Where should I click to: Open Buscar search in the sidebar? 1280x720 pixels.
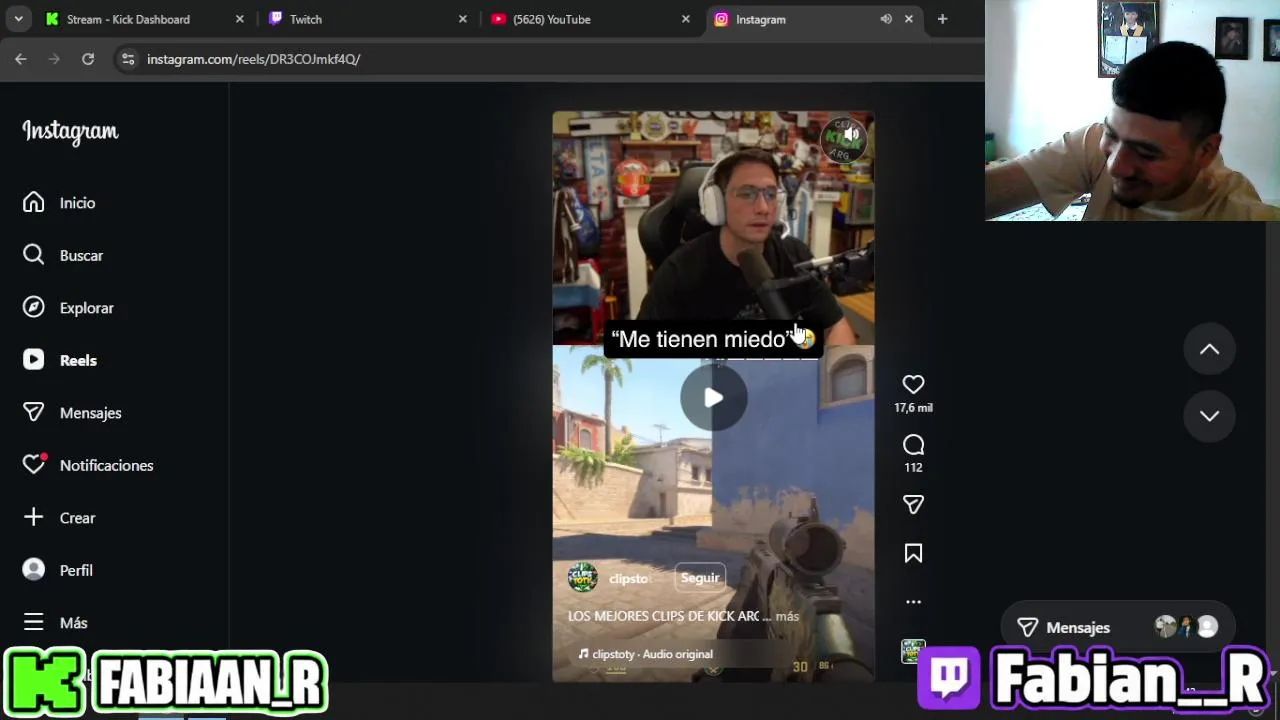[x=33, y=255]
